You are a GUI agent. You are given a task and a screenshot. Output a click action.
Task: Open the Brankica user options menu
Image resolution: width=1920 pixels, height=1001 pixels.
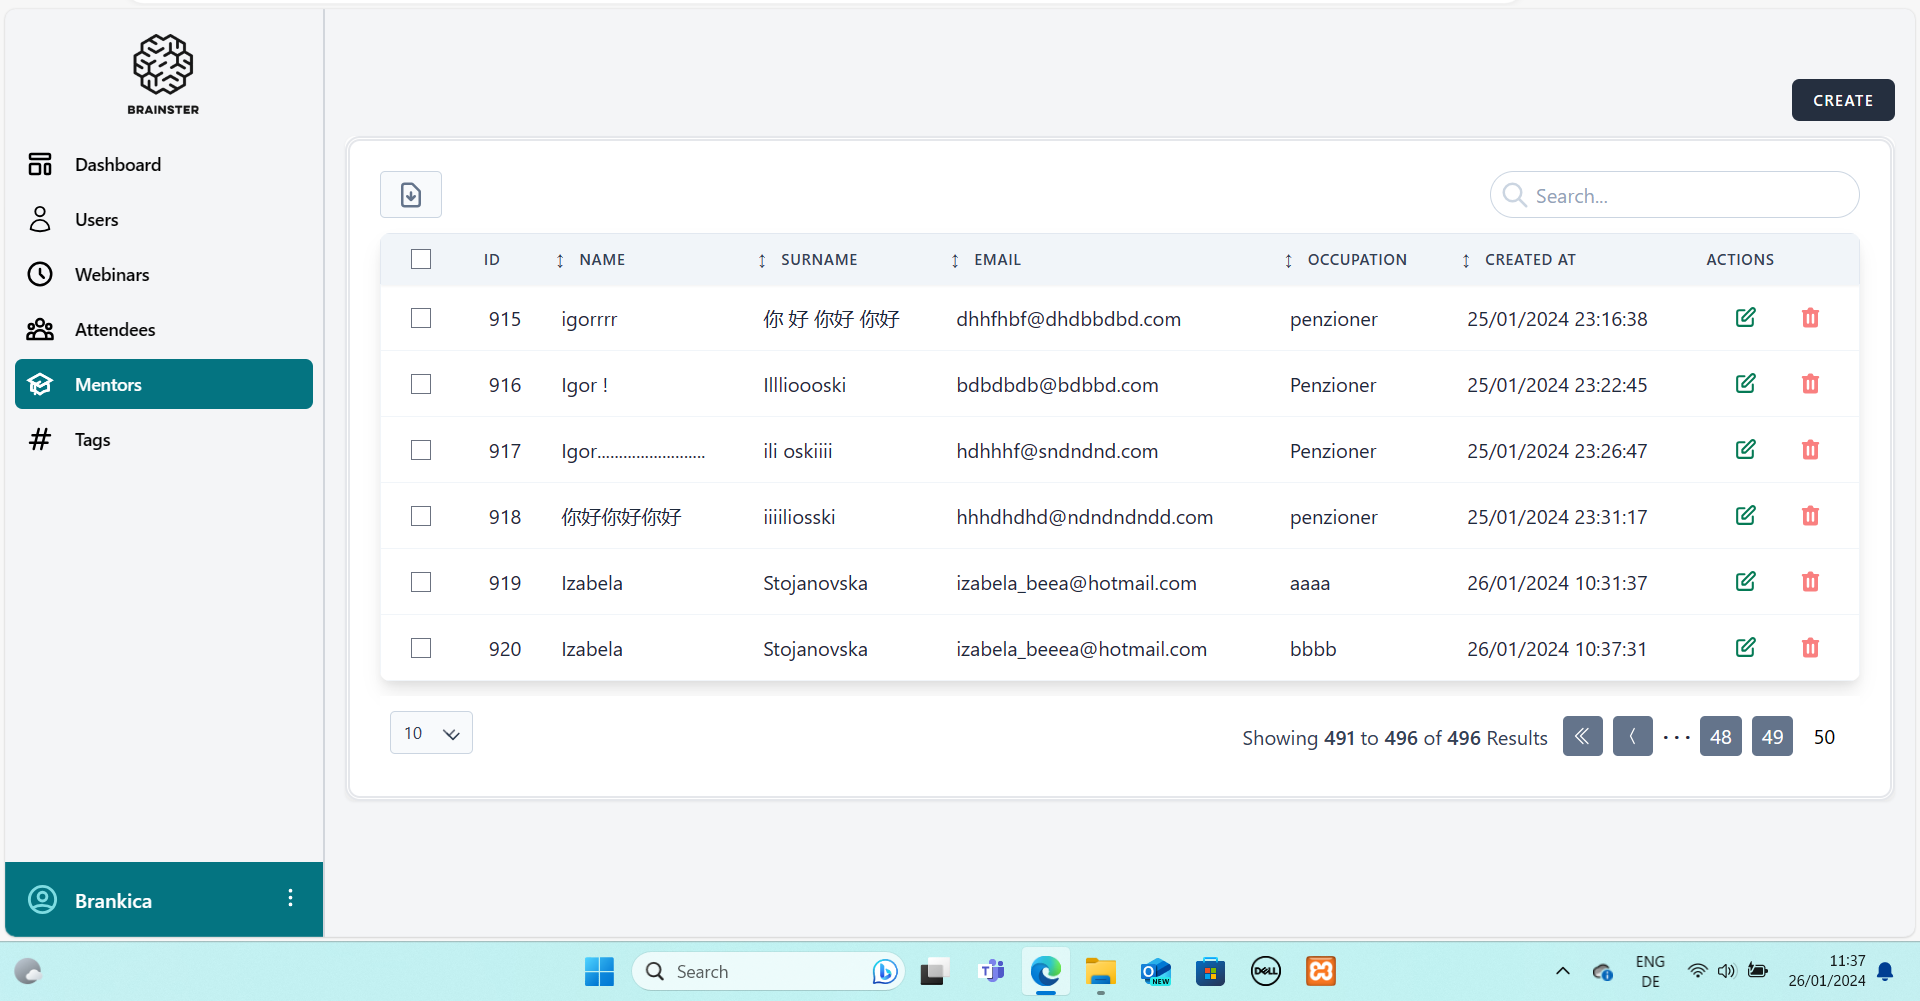pyautogui.click(x=290, y=898)
